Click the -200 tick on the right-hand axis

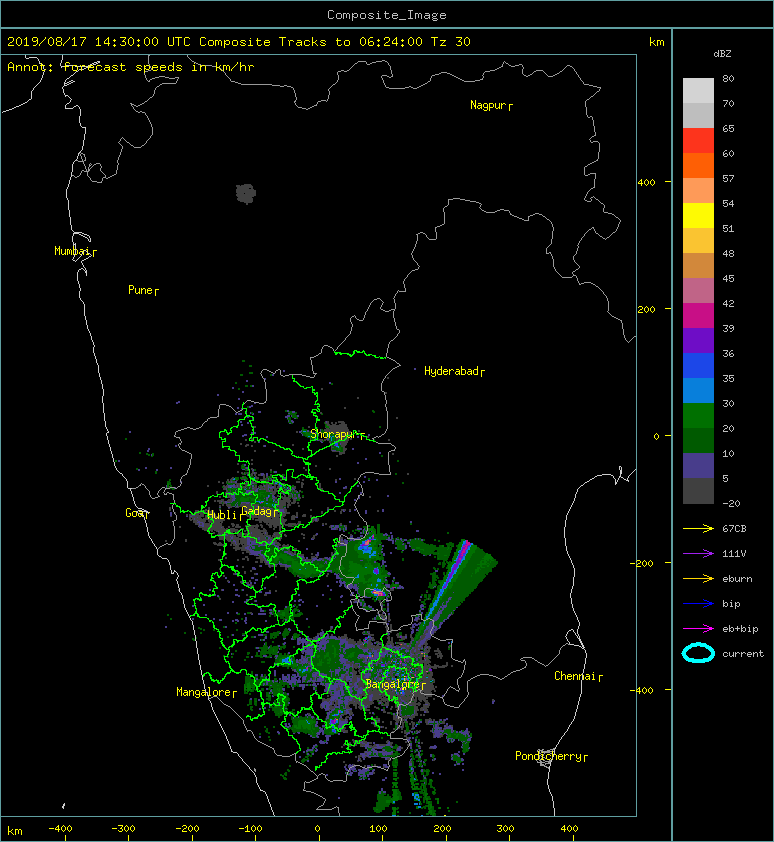(642, 563)
